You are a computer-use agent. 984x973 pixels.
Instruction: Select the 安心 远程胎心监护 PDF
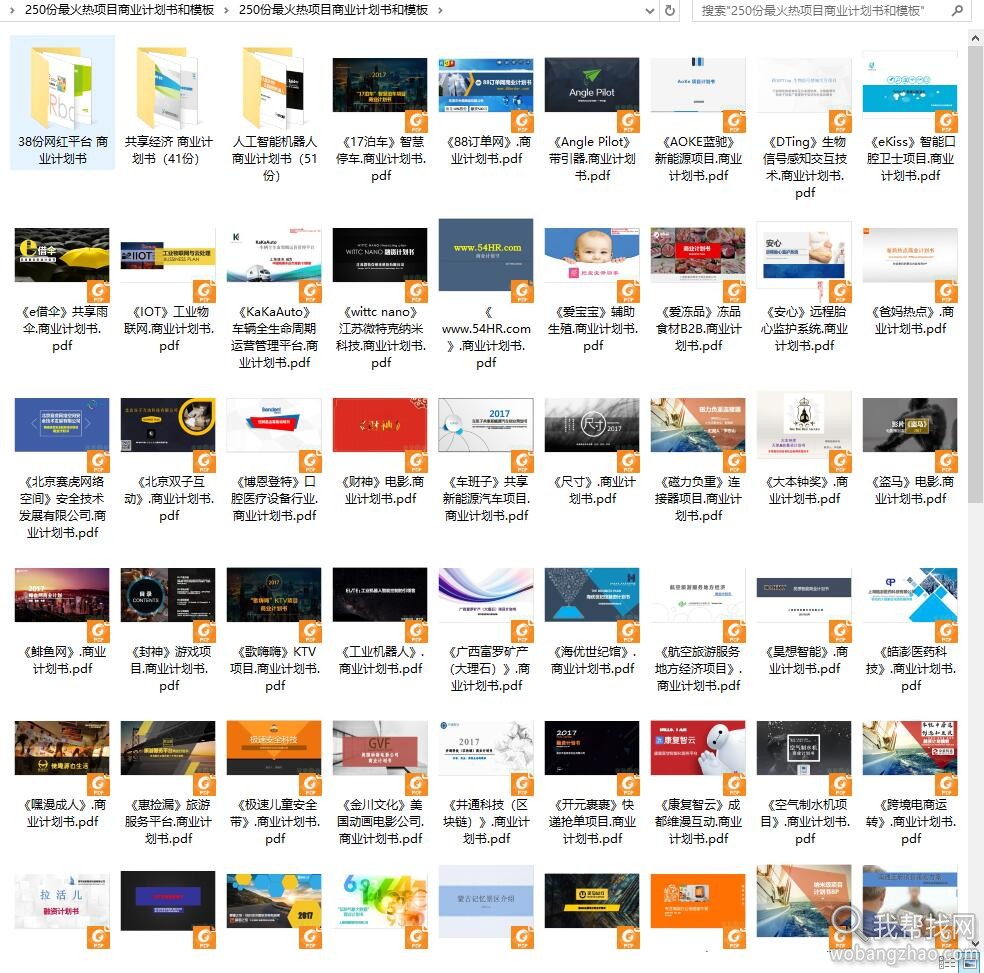(805, 286)
